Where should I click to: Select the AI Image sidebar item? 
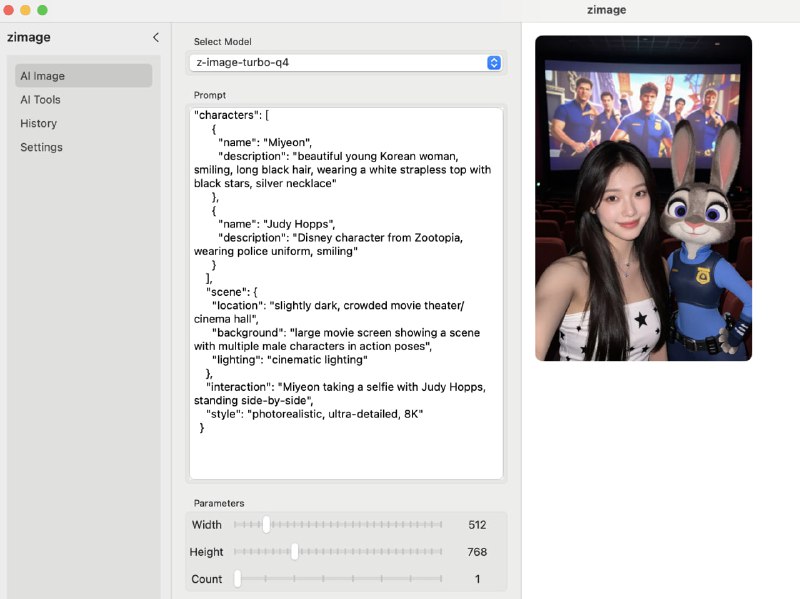click(x=44, y=75)
